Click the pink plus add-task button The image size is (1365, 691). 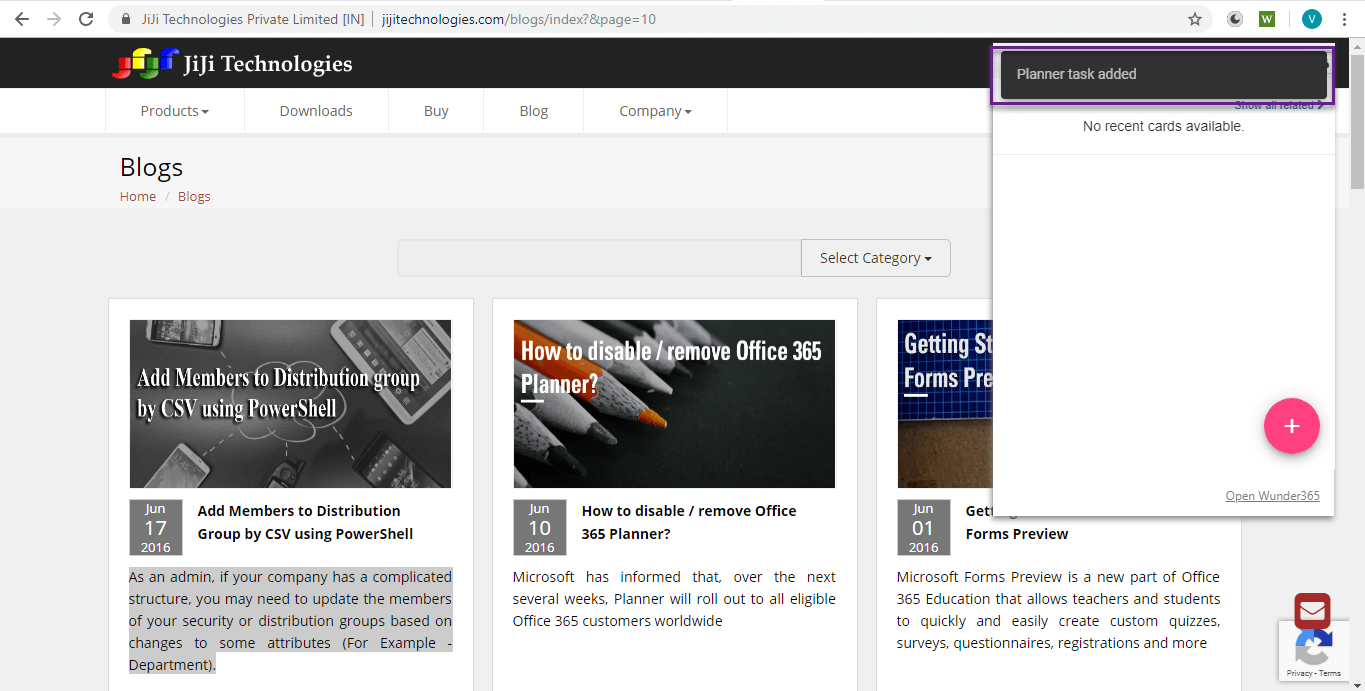pyautogui.click(x=1291, y=426)
